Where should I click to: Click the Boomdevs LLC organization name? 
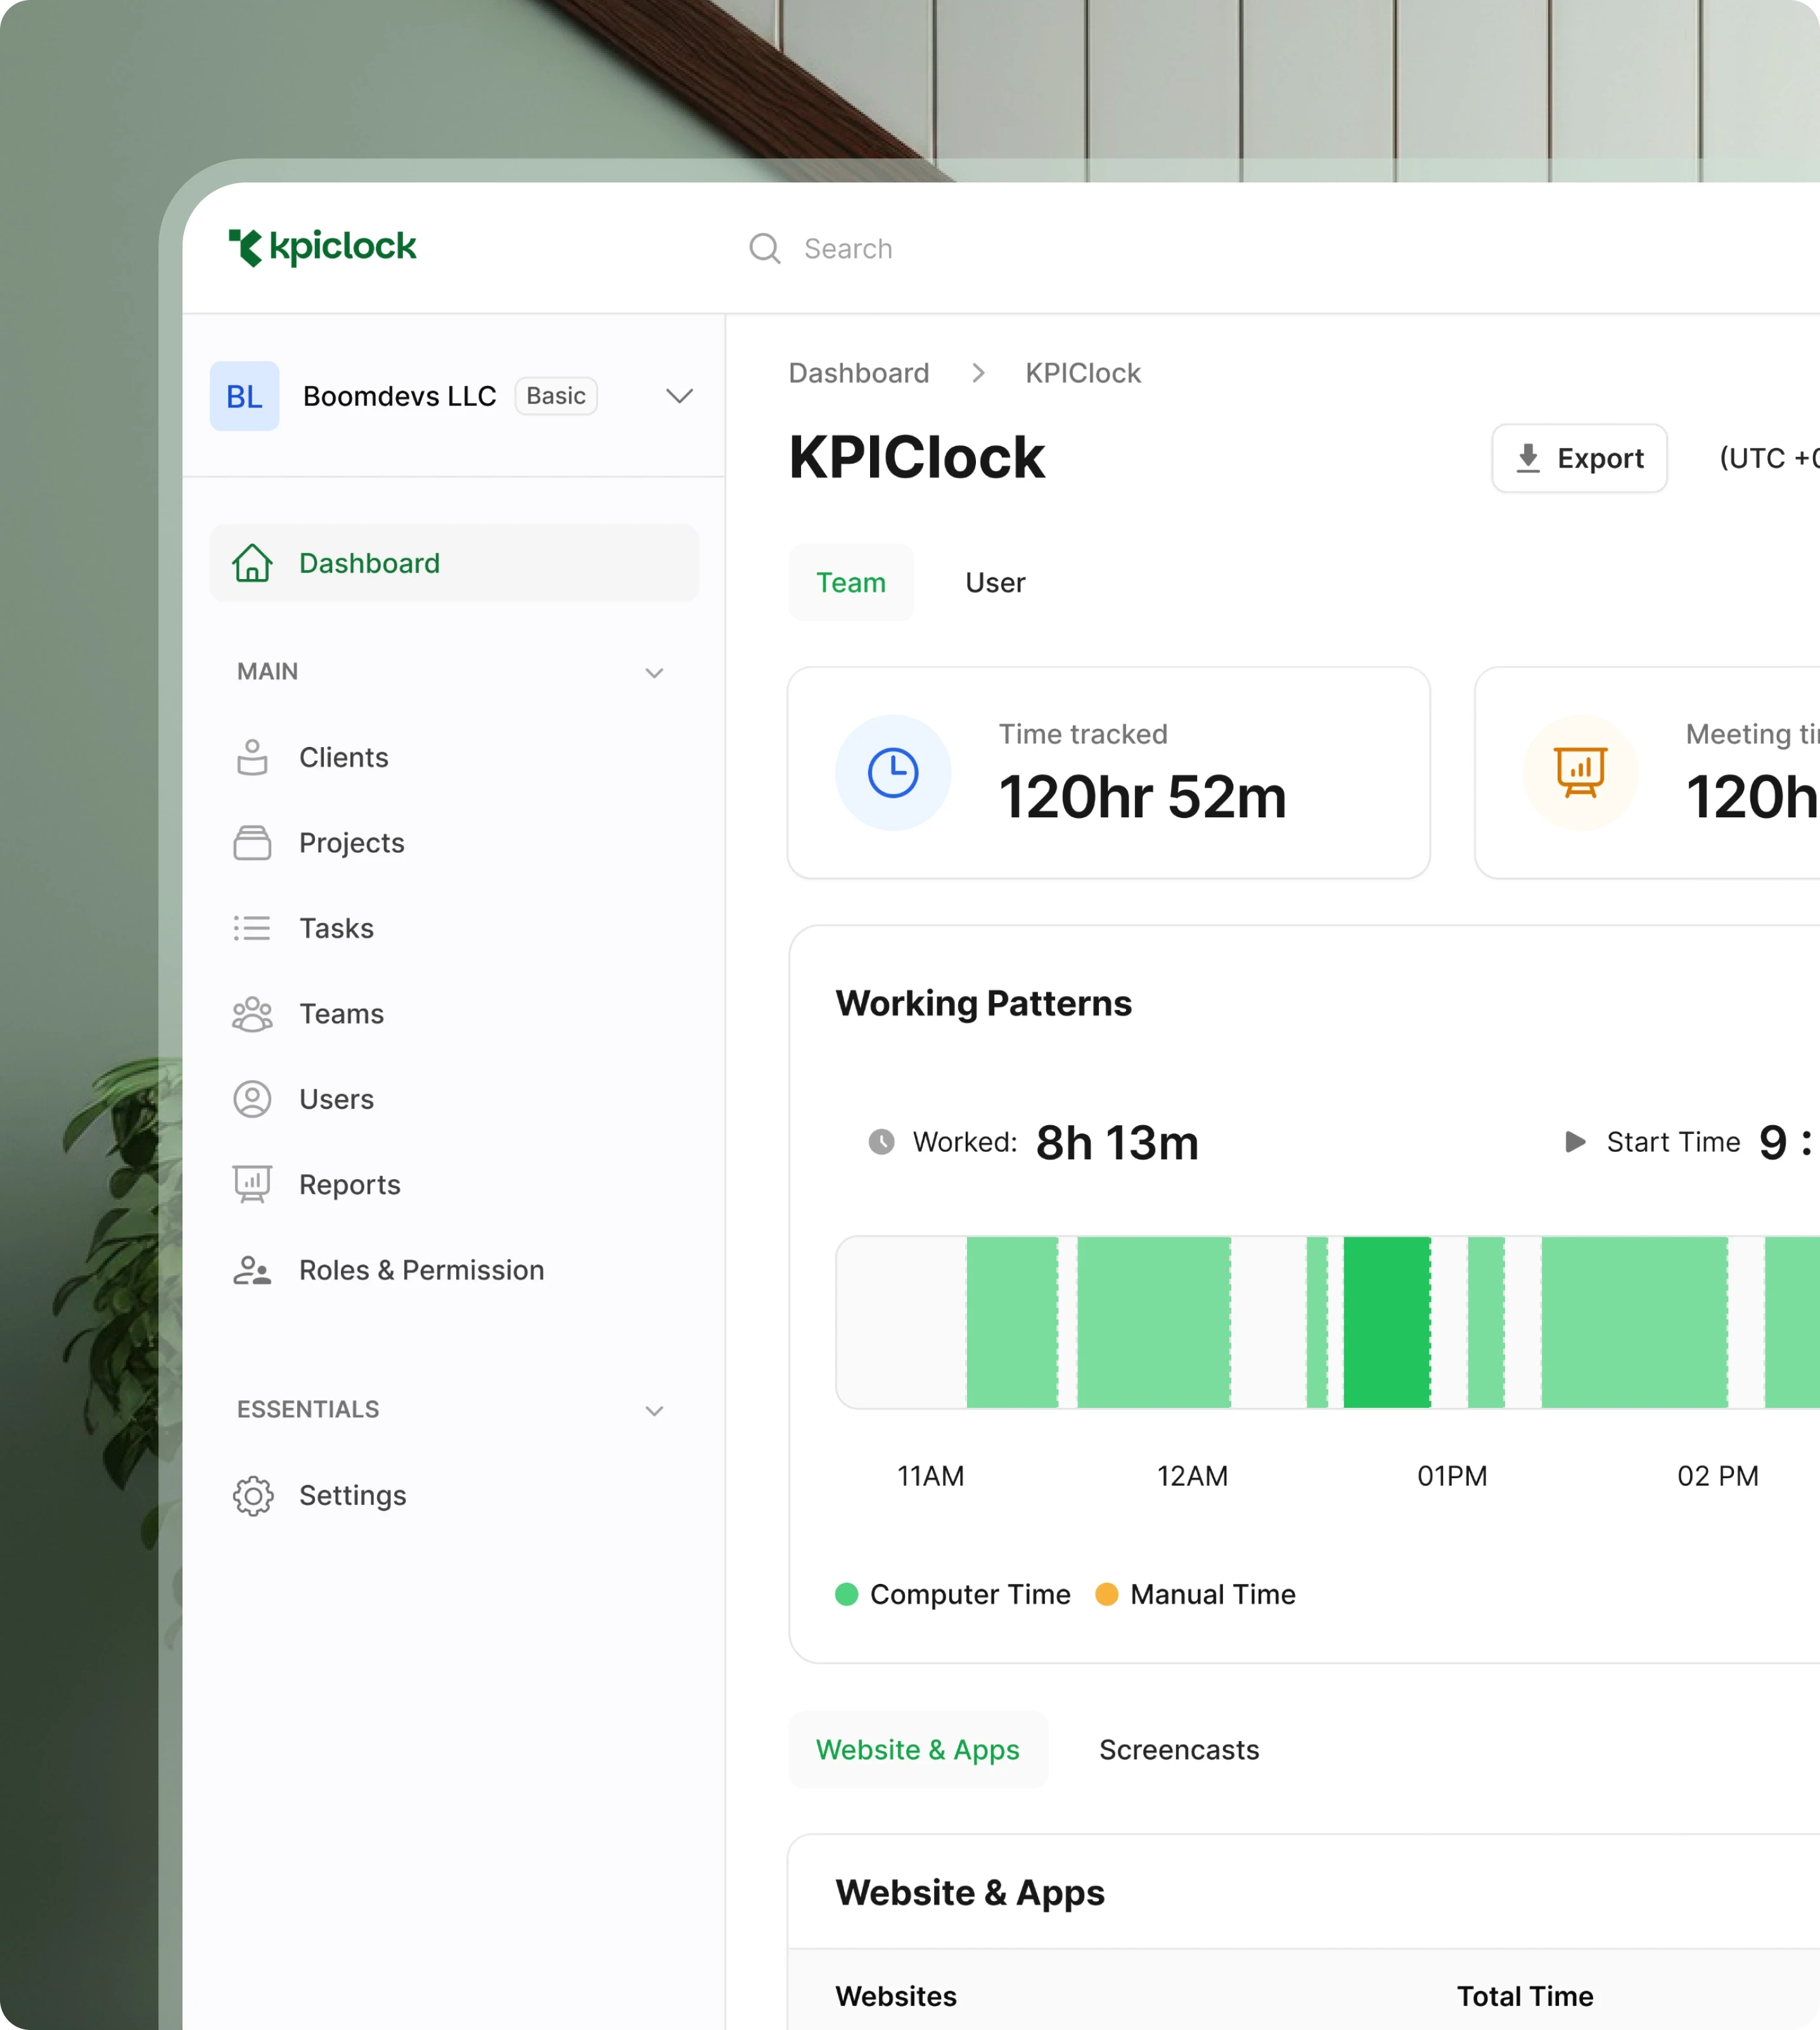[x=399, y=396]
